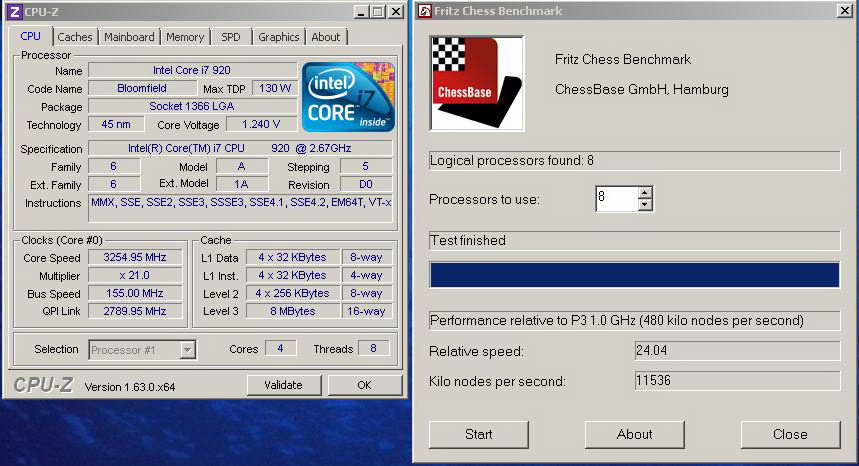Screen dimensions: 859x466
Task: Click the Fritz Chess Benchmark title bar icon
Action: (x=425, y=11)
